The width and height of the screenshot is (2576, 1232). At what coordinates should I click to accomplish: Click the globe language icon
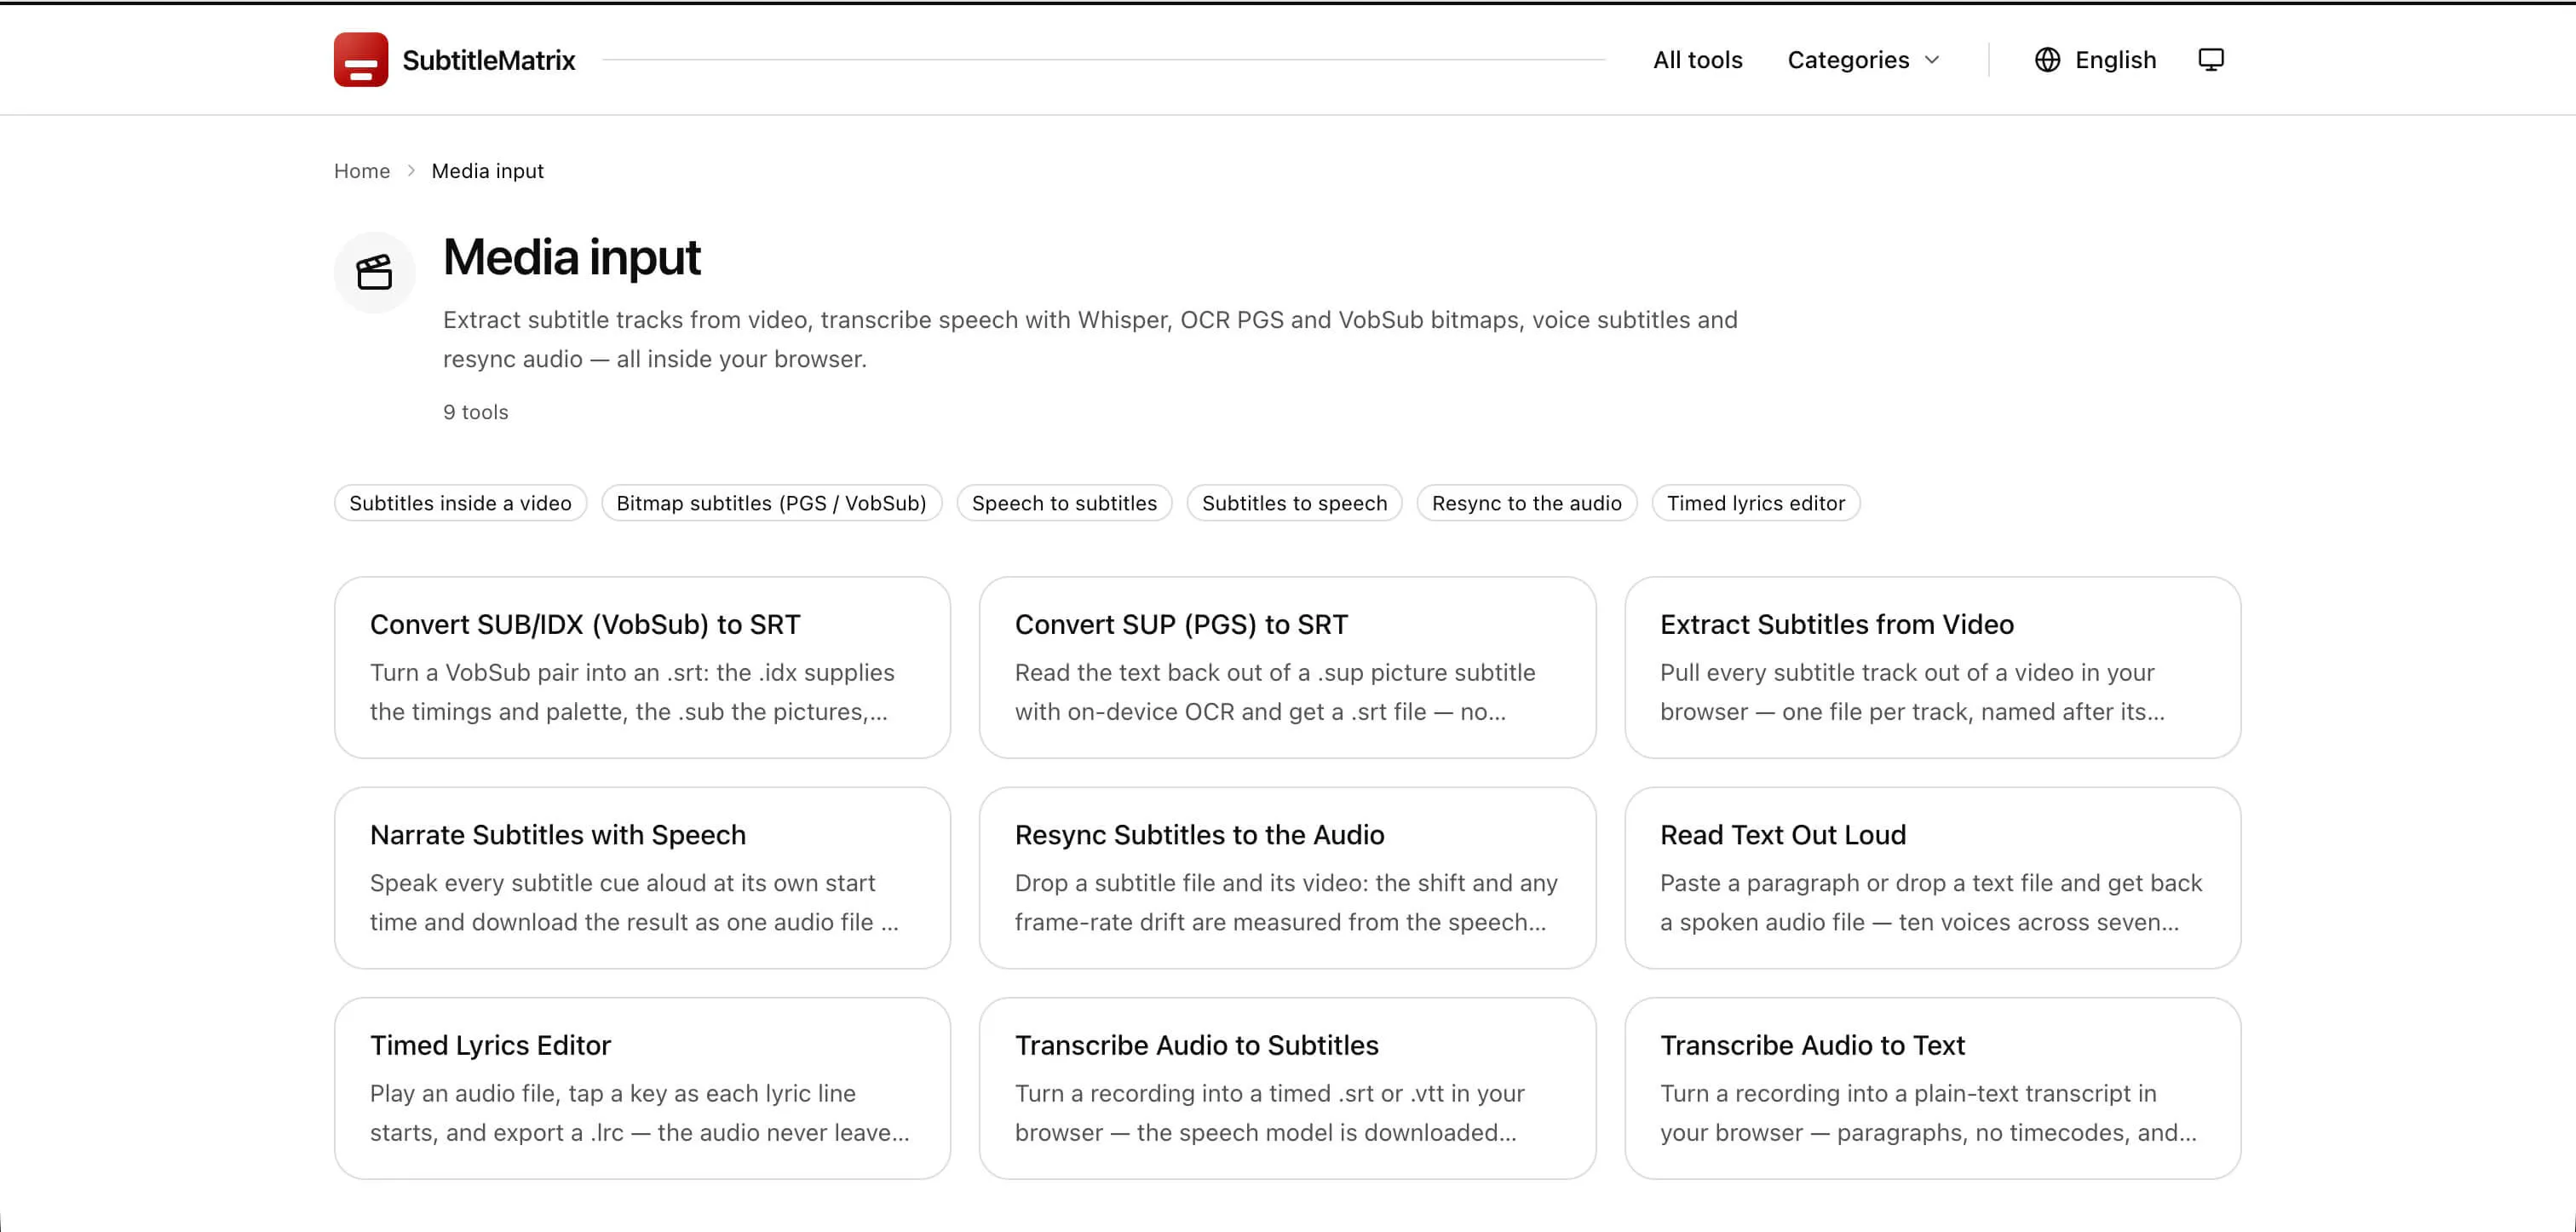(2047, 60)
